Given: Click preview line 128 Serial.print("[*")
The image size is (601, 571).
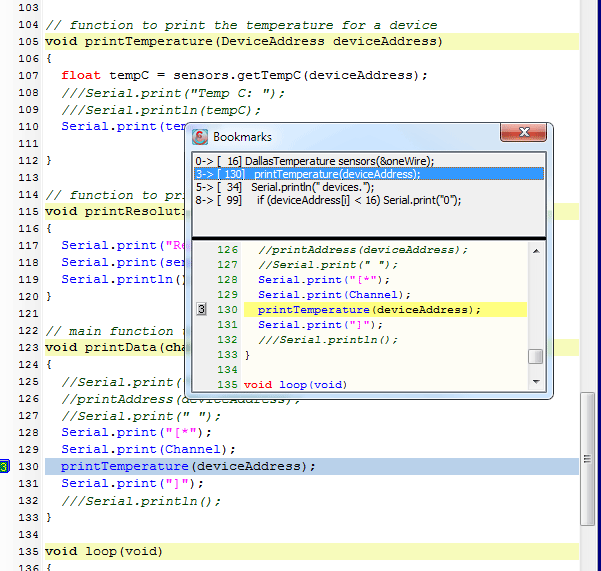Looking at the screenshot, I should coord(323,280).
